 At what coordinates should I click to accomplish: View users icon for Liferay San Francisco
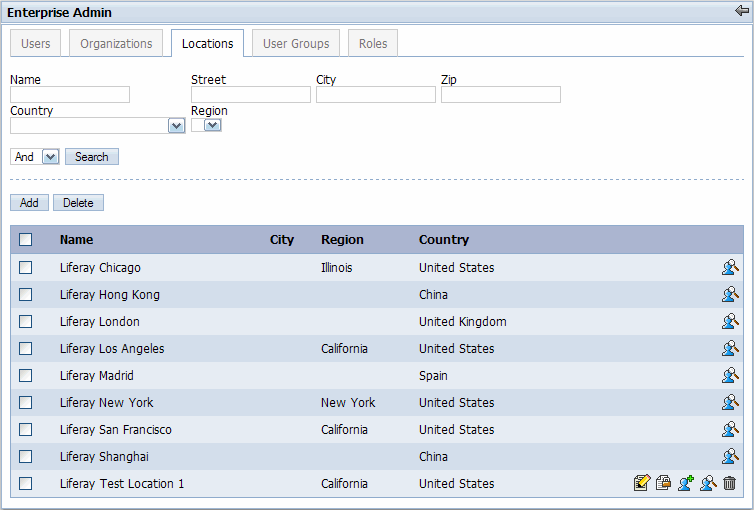click(729, 429)
